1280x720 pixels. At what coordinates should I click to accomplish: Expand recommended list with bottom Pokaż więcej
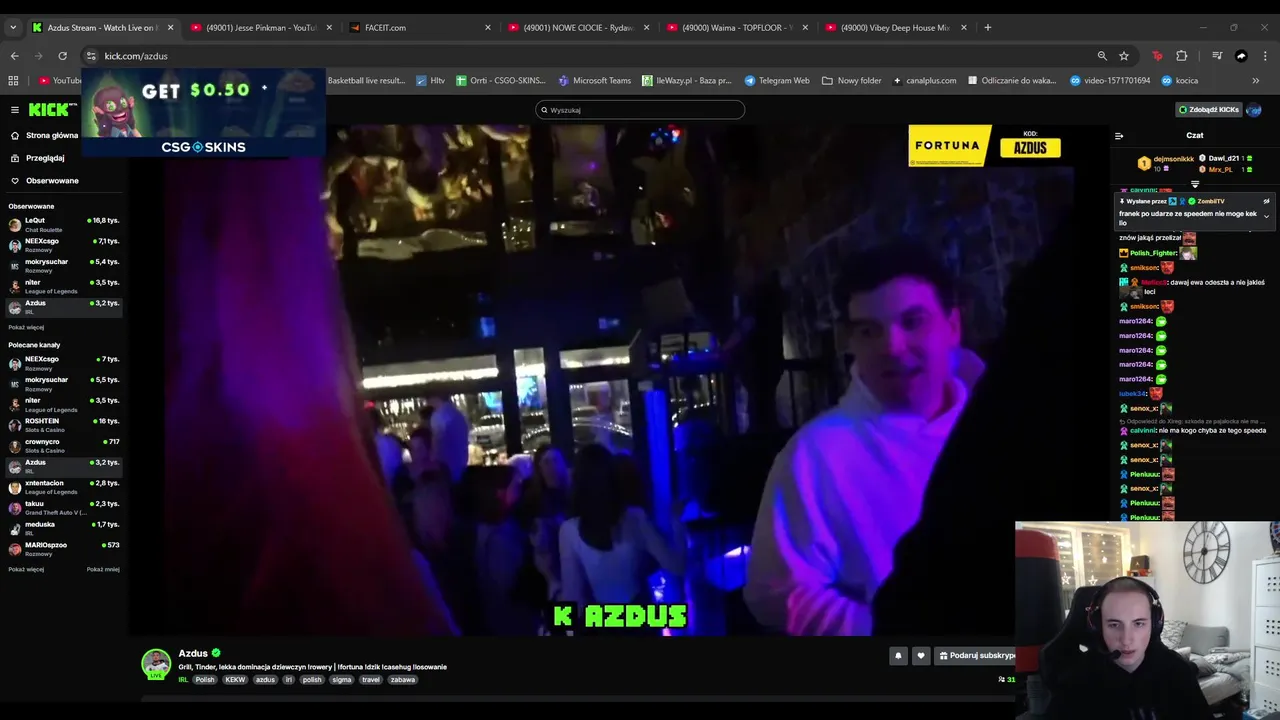click(x=26, y=569)
